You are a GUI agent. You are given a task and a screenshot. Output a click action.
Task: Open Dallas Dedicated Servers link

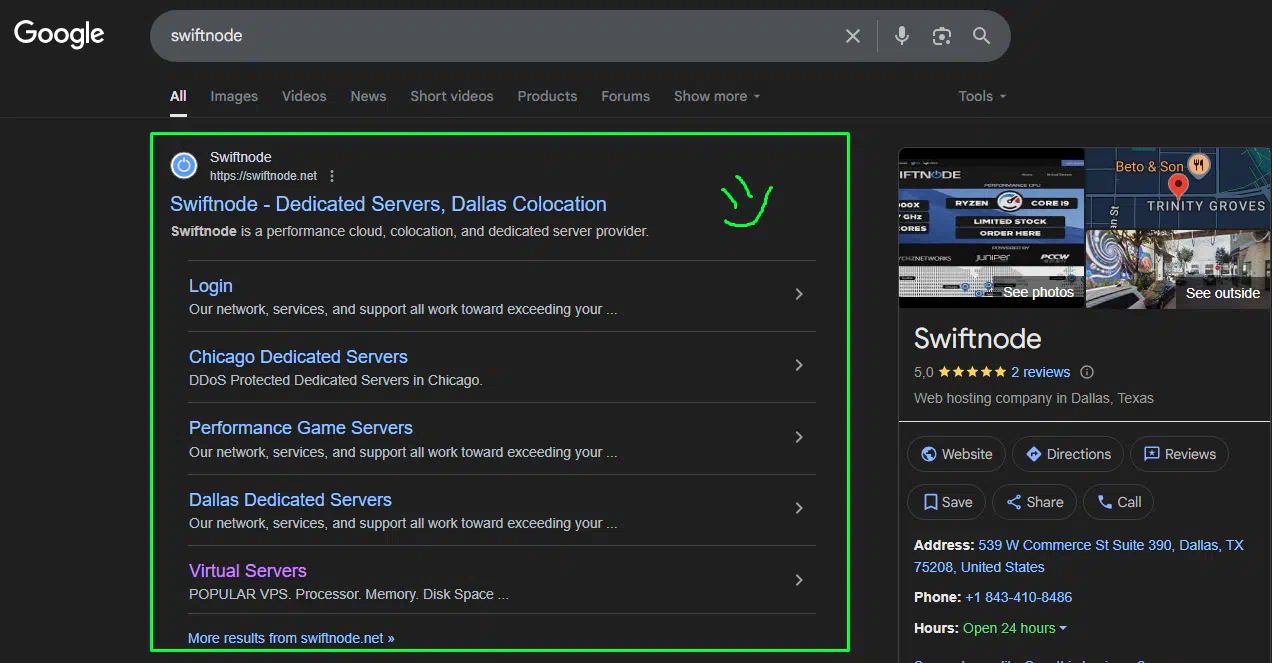[290, 500]
